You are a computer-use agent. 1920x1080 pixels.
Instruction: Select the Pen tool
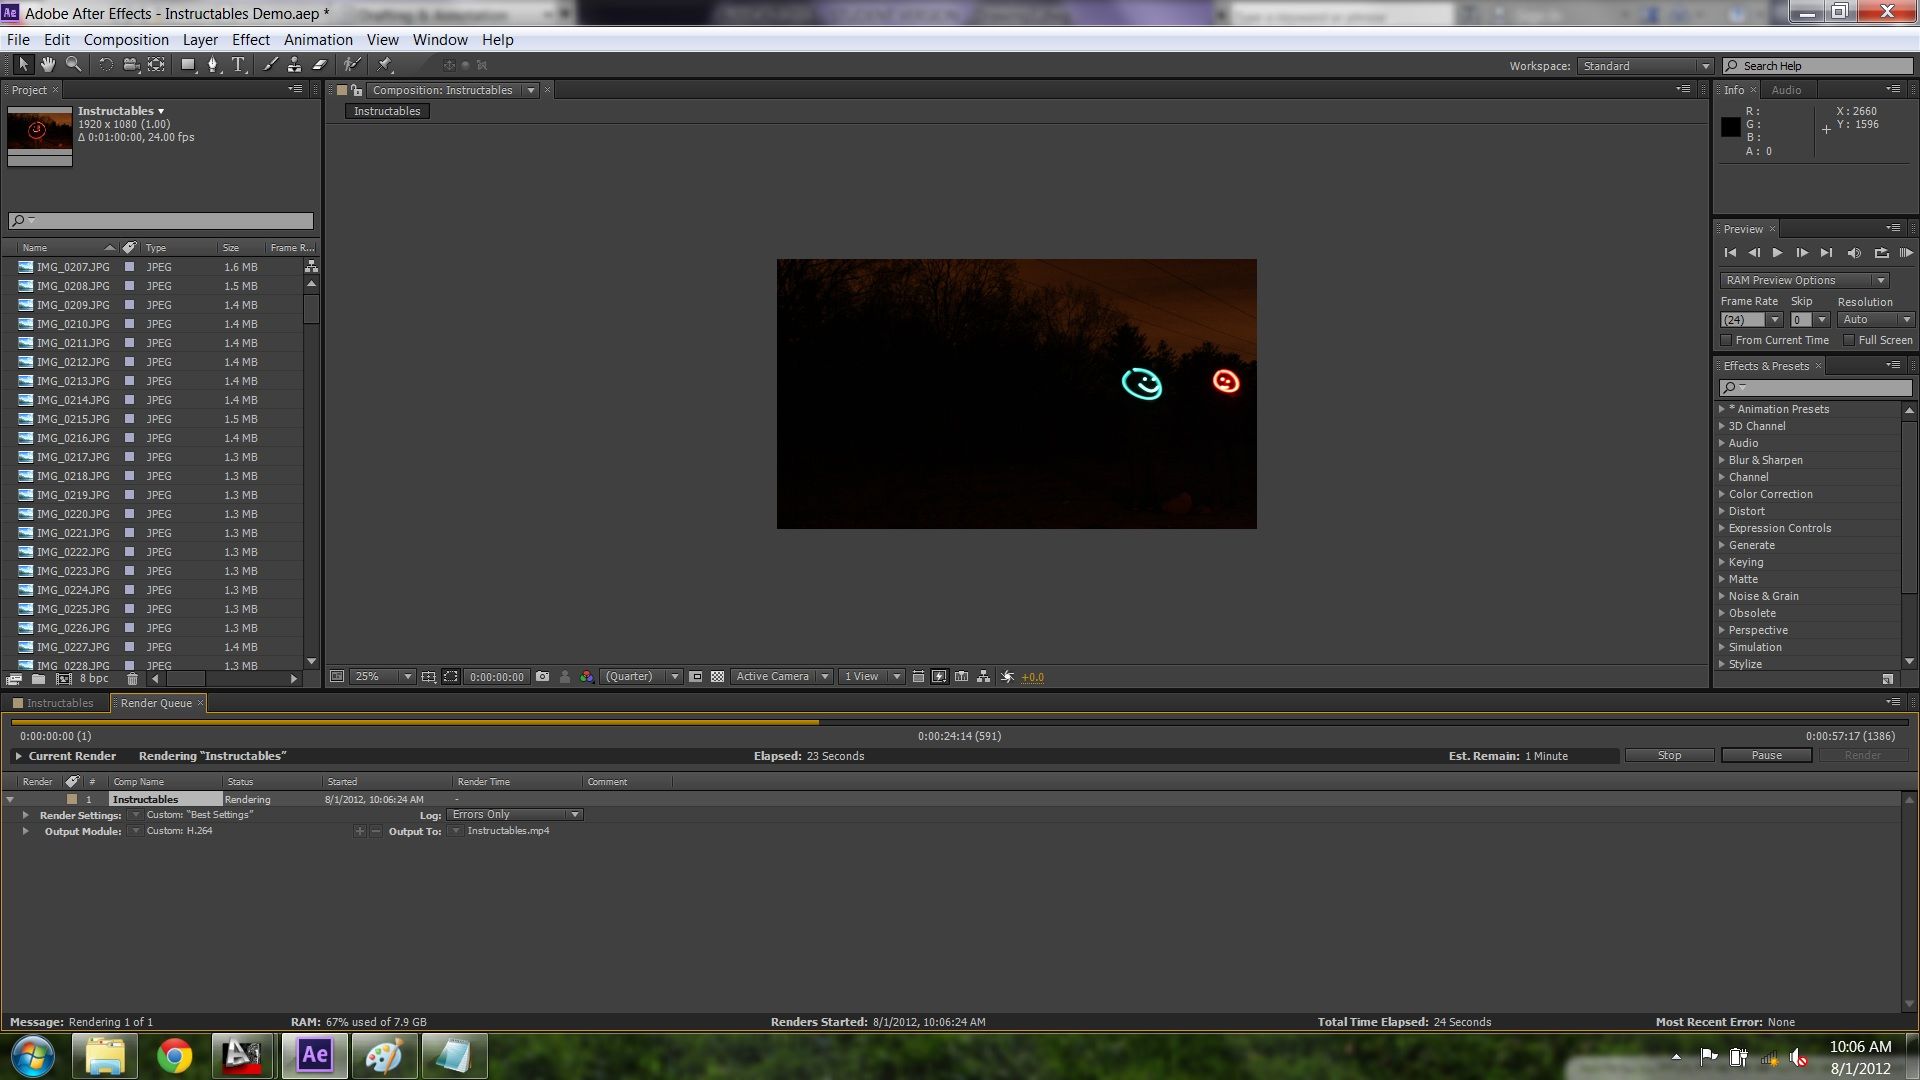[212, 64]
